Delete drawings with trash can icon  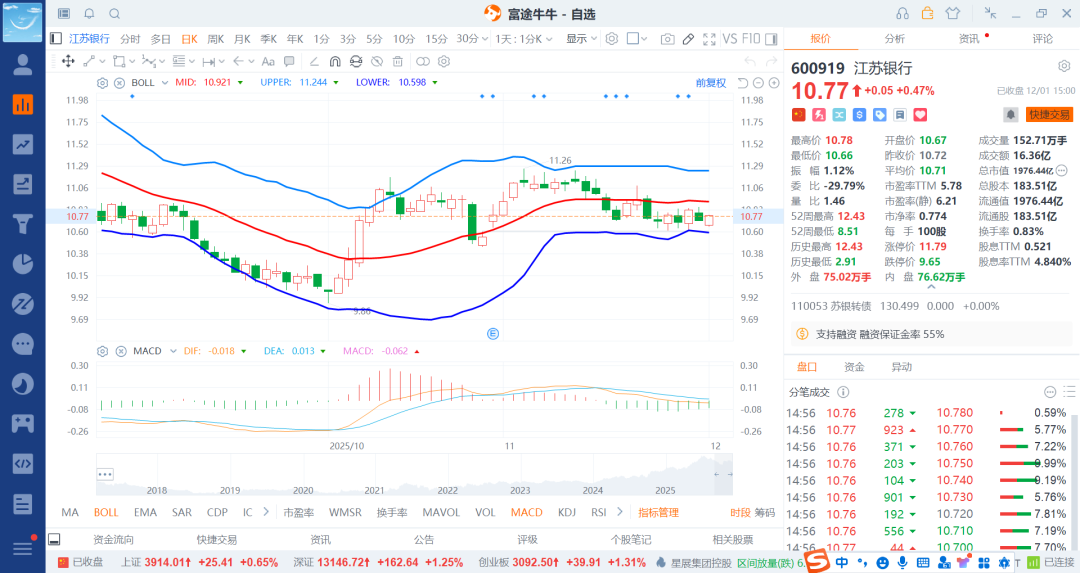point(397,61)
